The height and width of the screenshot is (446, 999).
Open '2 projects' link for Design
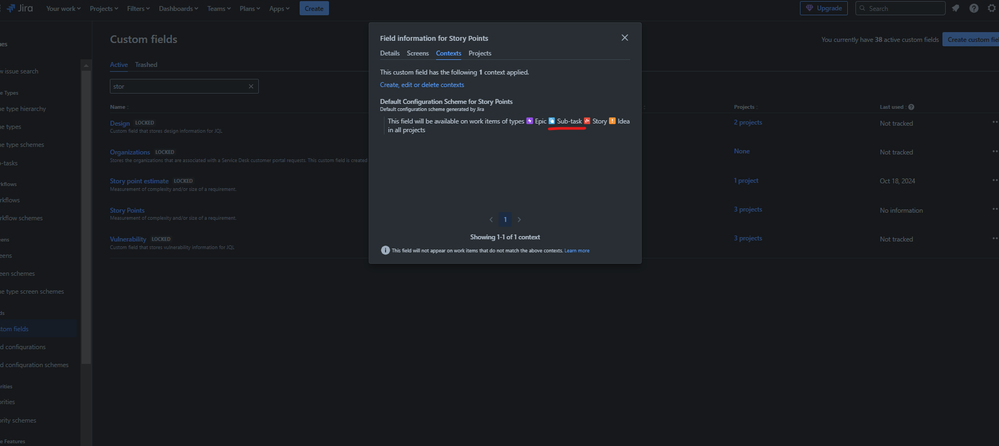[x=747, y=122]
